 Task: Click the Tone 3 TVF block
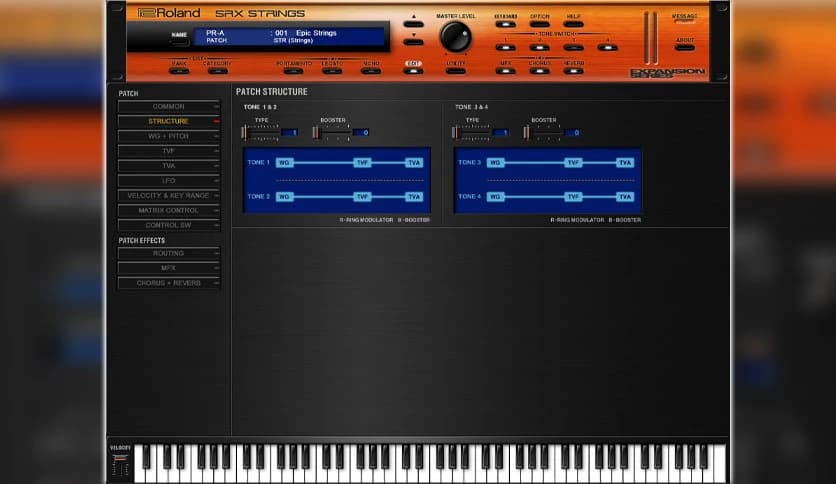tap(573, 163)
